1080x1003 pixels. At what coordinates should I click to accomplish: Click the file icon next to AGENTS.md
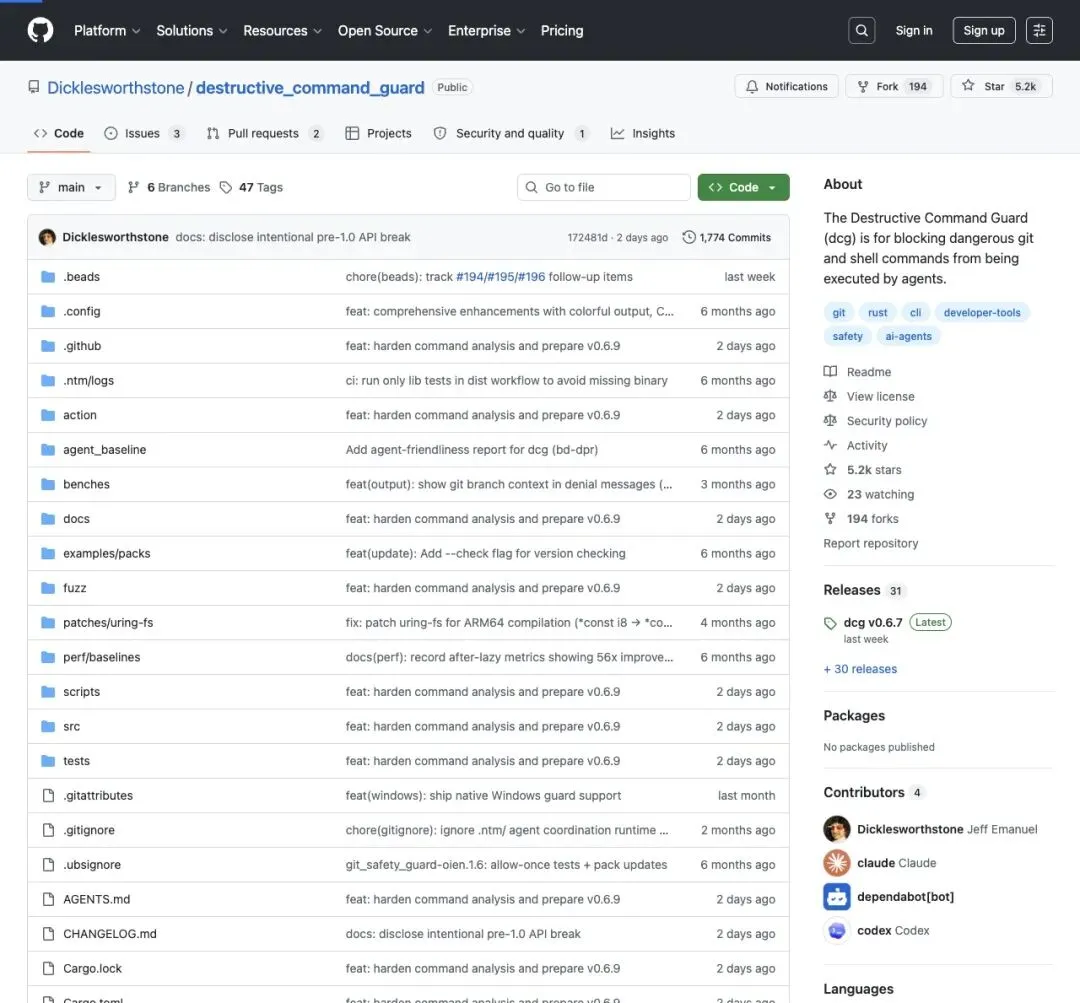(x=48, y=899)
